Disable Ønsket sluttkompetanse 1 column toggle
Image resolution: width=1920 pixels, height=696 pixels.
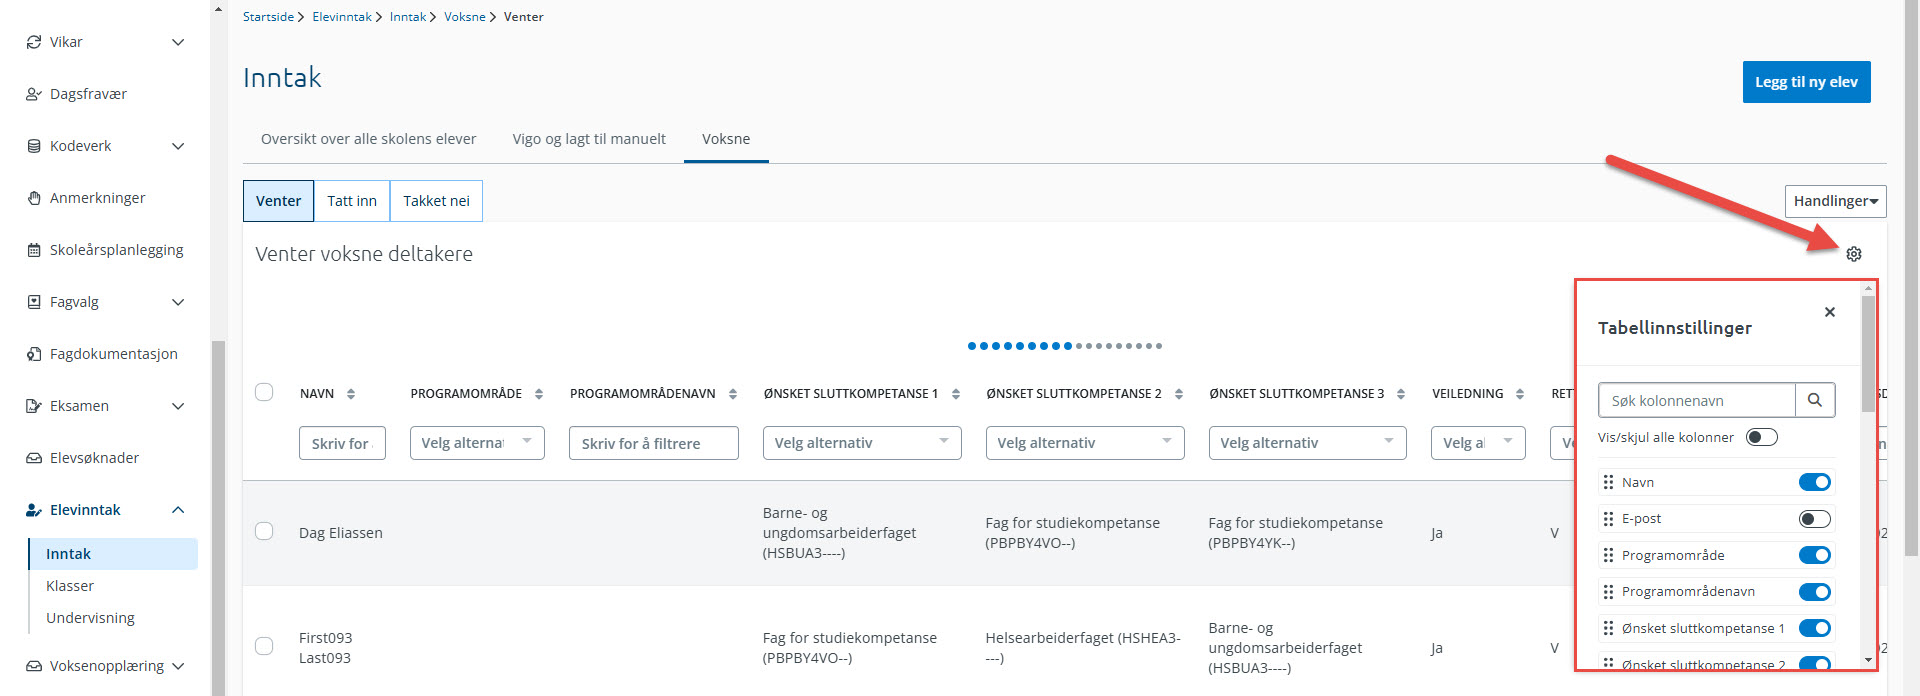point(1815,628)
